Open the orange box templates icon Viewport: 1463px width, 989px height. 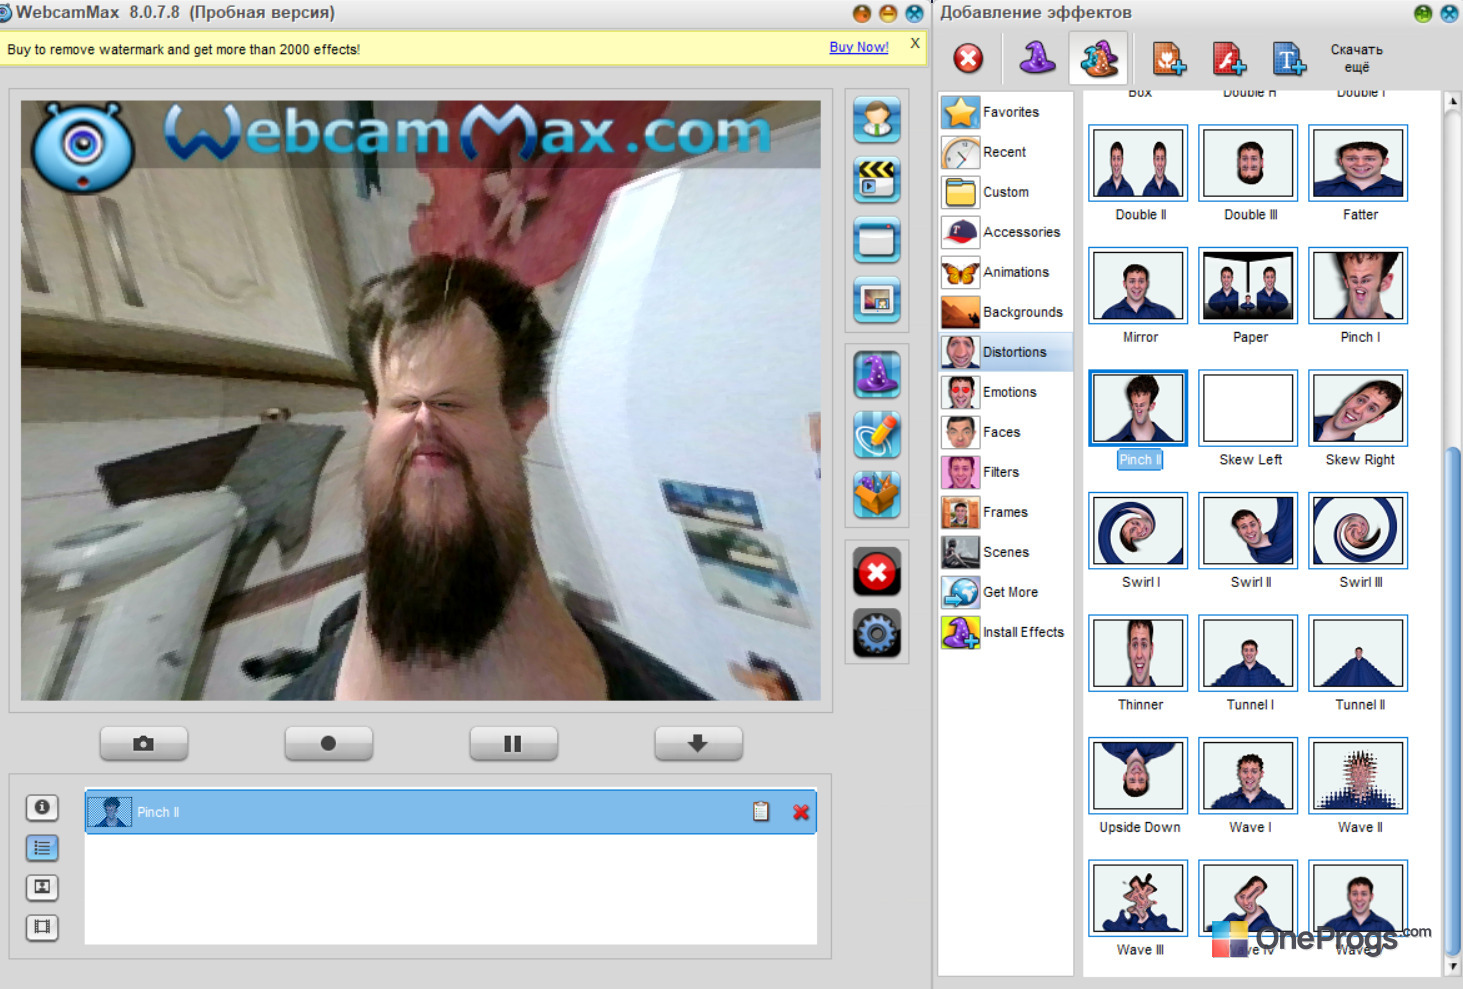click(x=877, y=495)
